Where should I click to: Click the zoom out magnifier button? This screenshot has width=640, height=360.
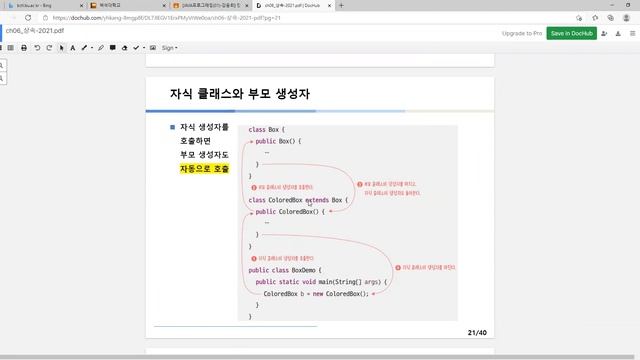(x=2, y=78)
